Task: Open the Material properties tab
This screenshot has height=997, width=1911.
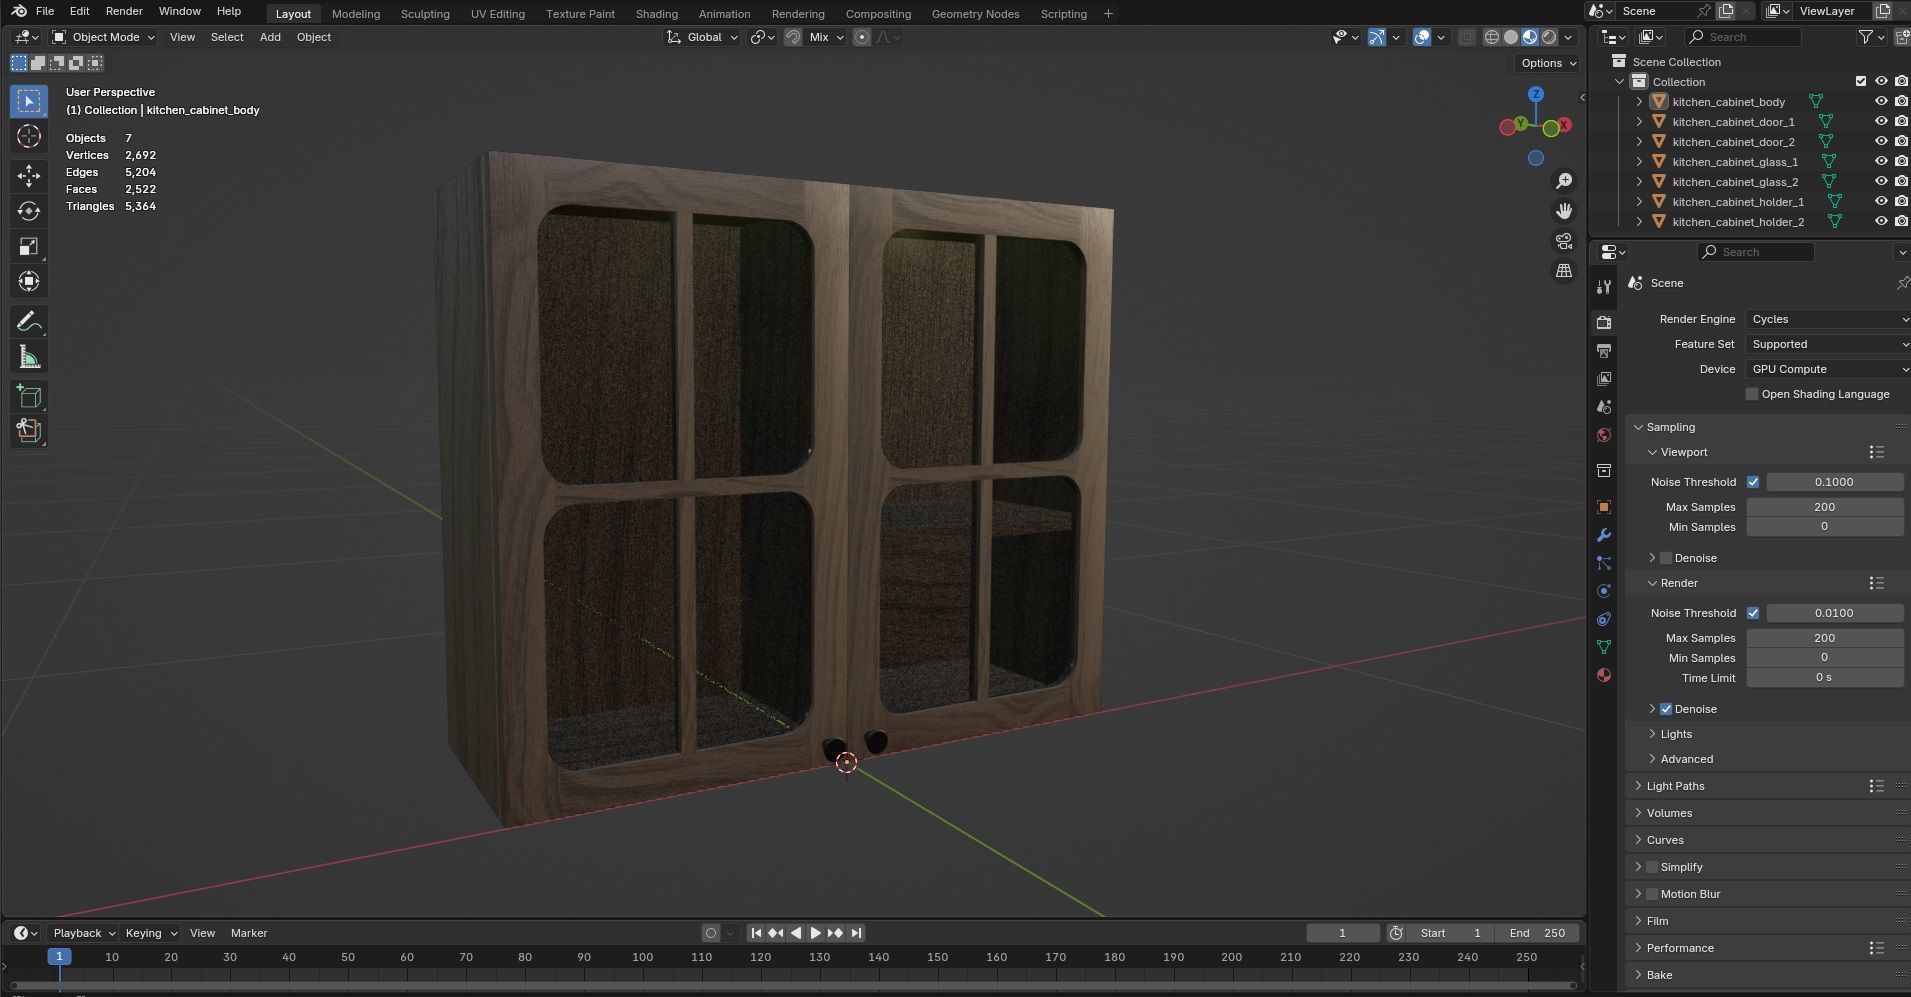Action: coord(1604,675)
